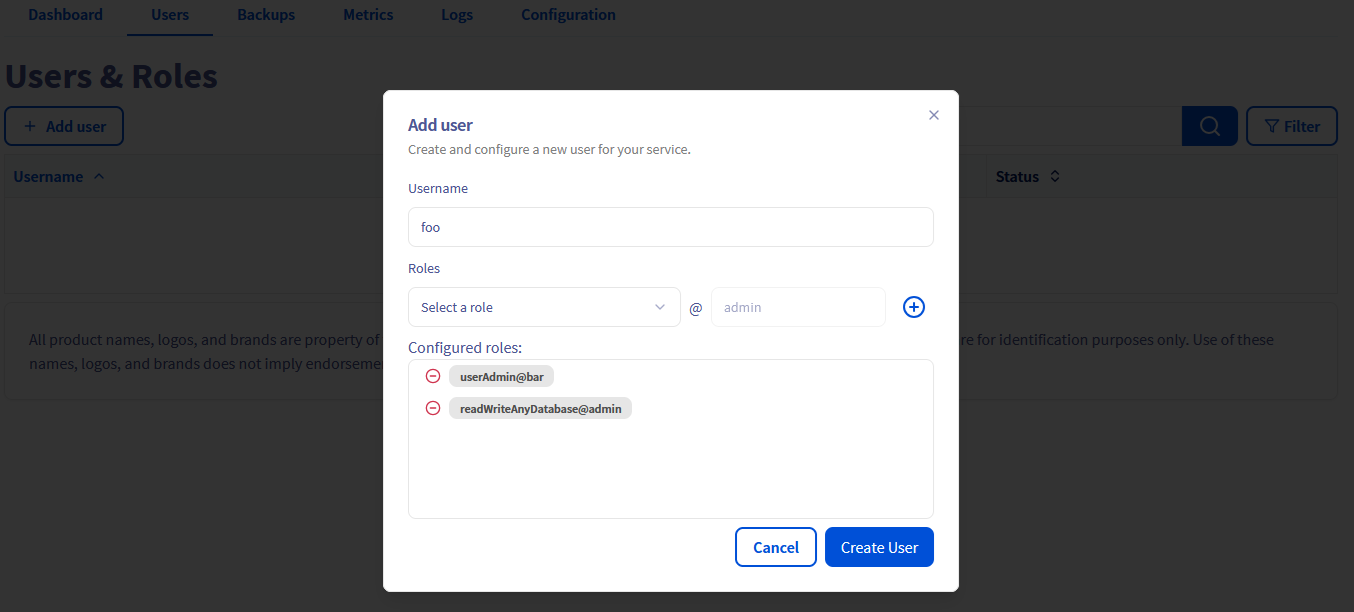Open the Backups tab
The width and height of the screenshot is (1354, 612).
265,15
